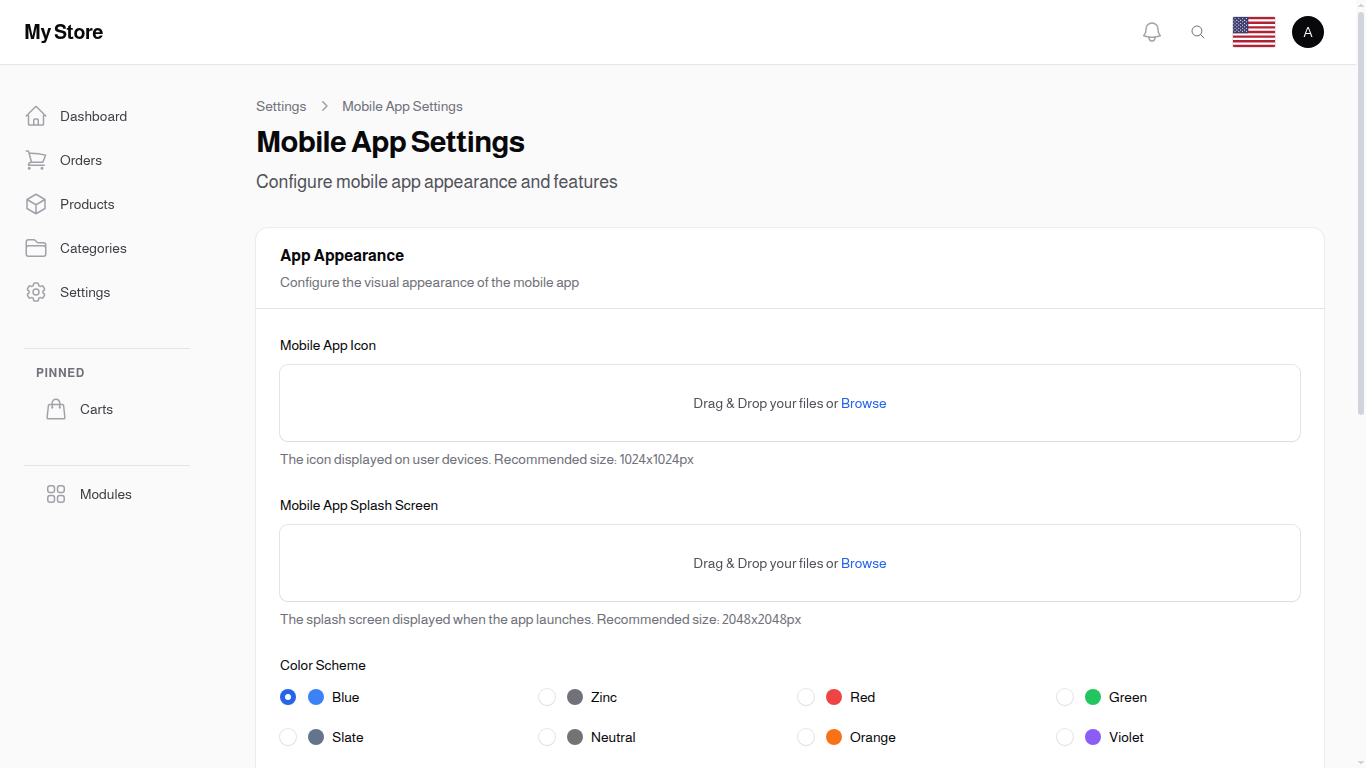
Task: Click the notification bell icon
Action: click(1151, 31)
